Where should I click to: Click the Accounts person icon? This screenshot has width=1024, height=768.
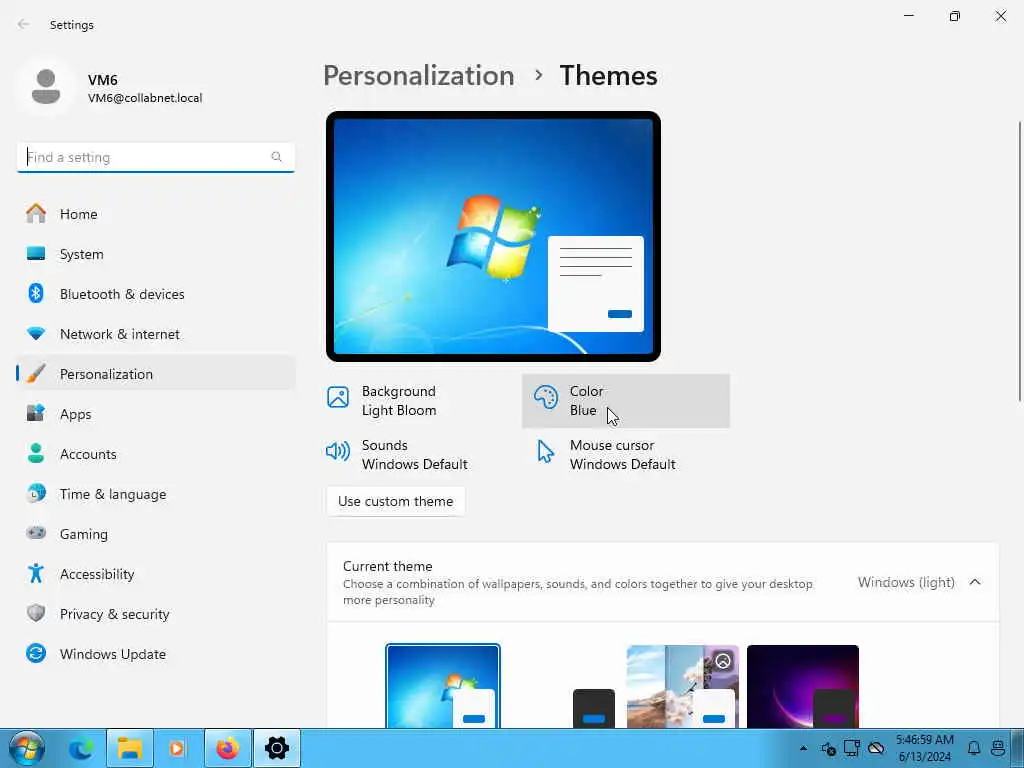[x=36, y=453]
